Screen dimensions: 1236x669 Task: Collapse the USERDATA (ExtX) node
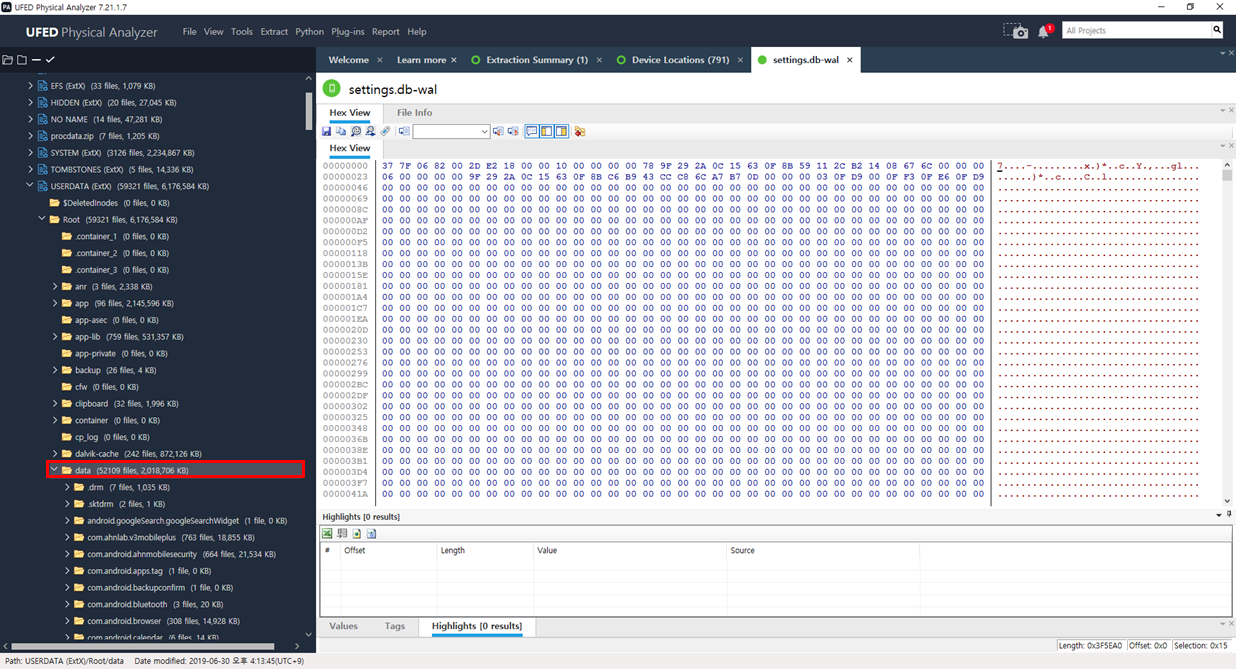[x=30, y=186]
